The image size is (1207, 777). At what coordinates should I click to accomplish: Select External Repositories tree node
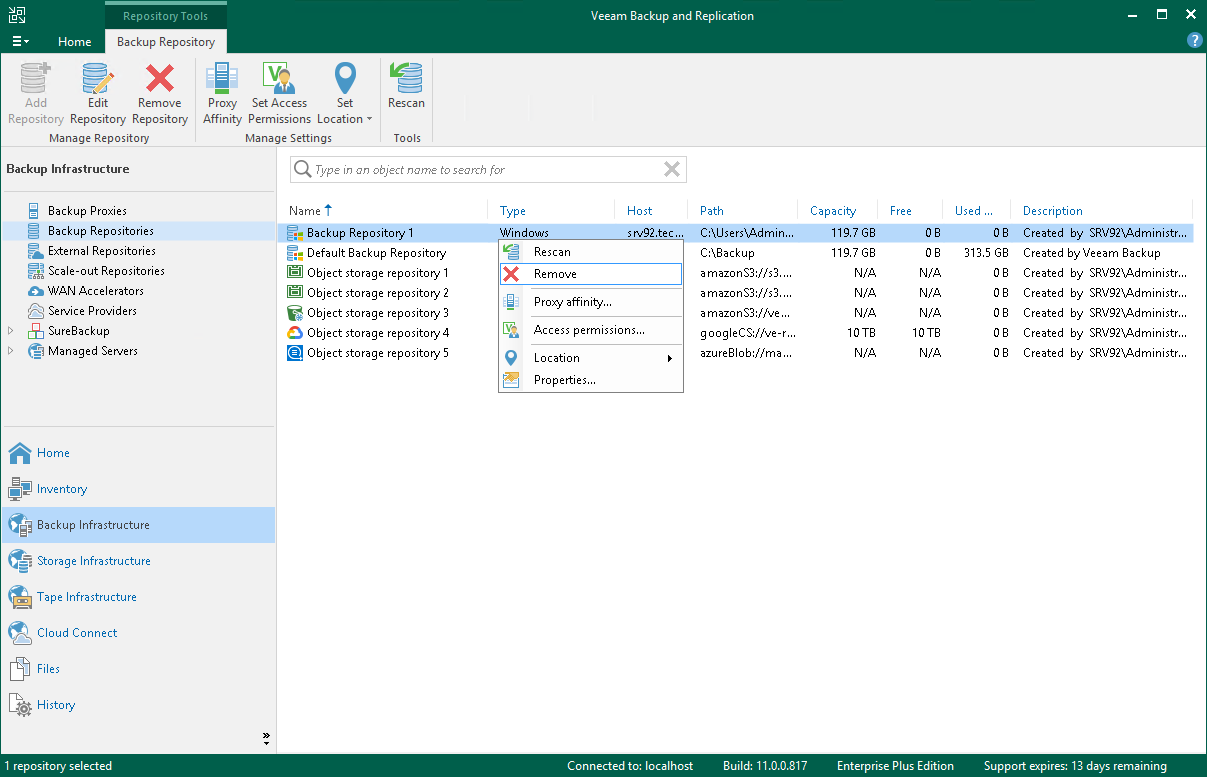click(101, 251)
